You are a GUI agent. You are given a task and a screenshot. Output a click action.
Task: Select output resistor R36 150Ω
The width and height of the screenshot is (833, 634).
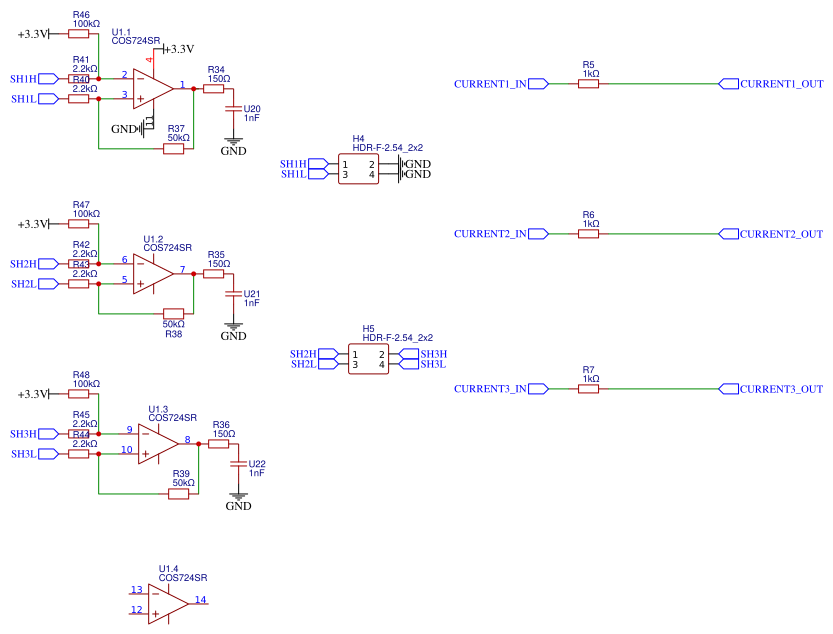point(218,444)
